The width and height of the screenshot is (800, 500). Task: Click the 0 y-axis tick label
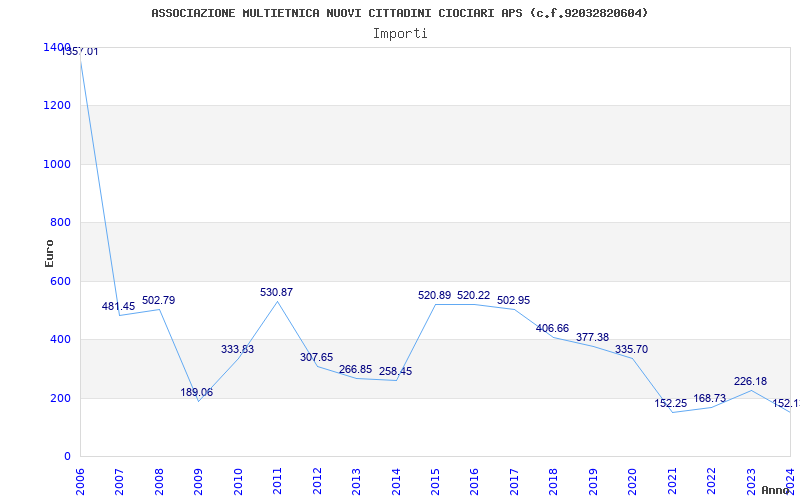coord(68,456)
